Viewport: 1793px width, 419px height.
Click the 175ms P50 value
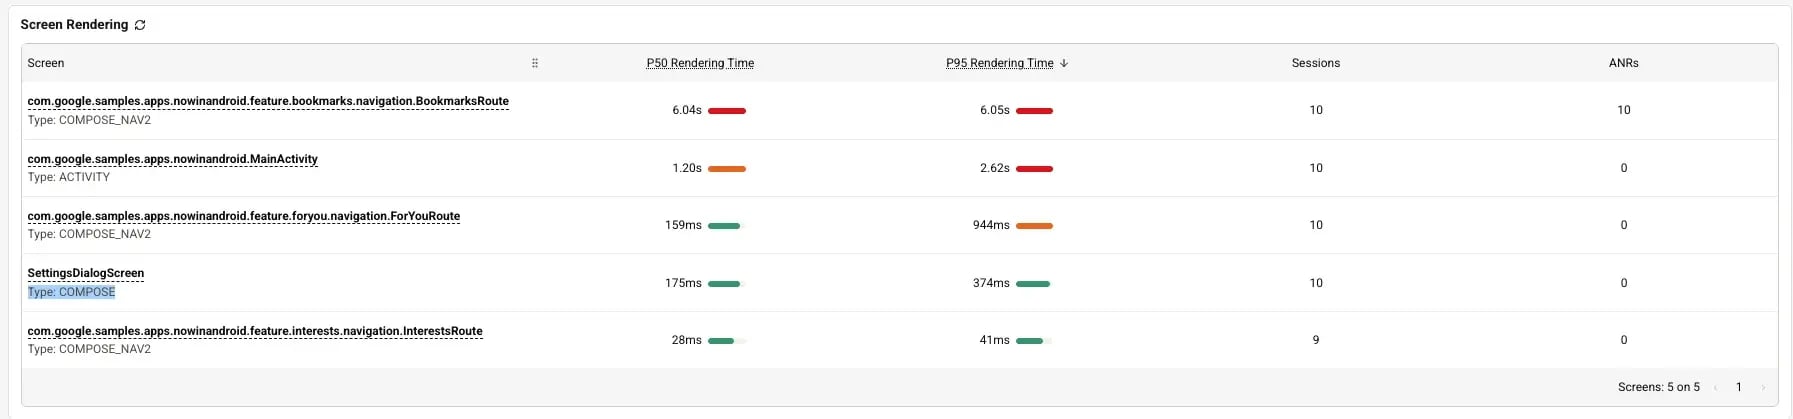683,283
